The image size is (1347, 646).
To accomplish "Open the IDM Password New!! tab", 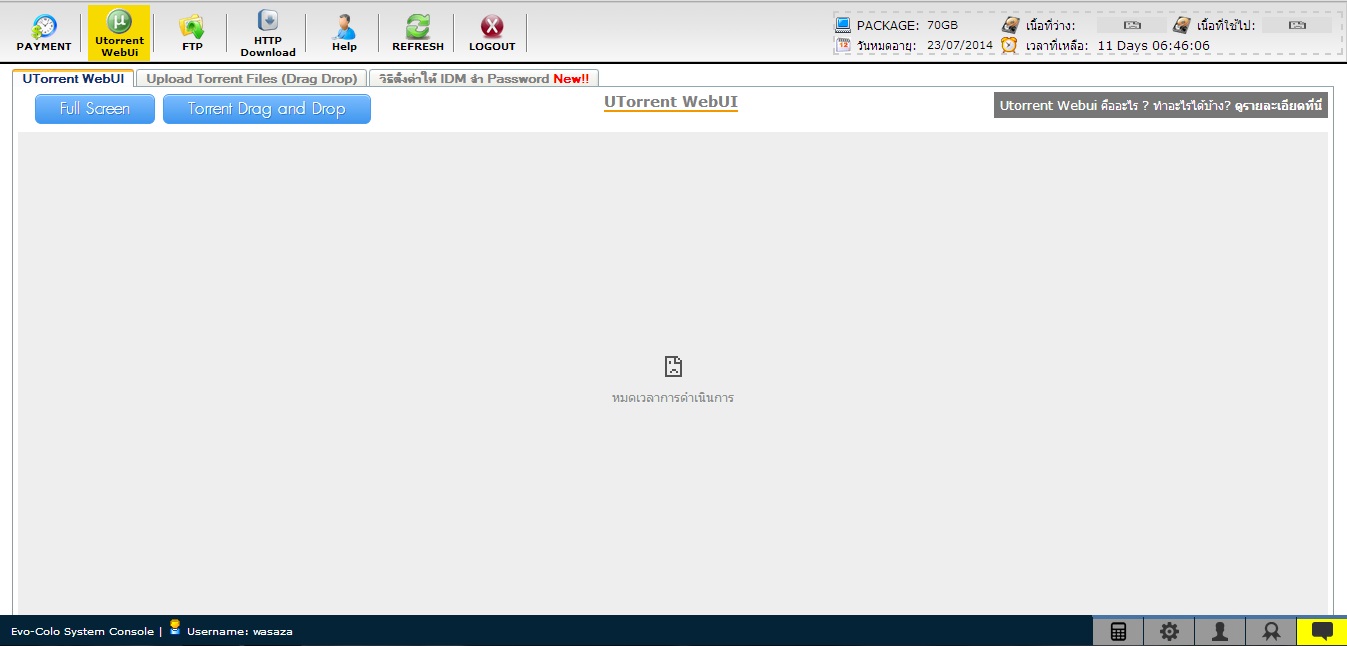I will [x=484, y=78].
